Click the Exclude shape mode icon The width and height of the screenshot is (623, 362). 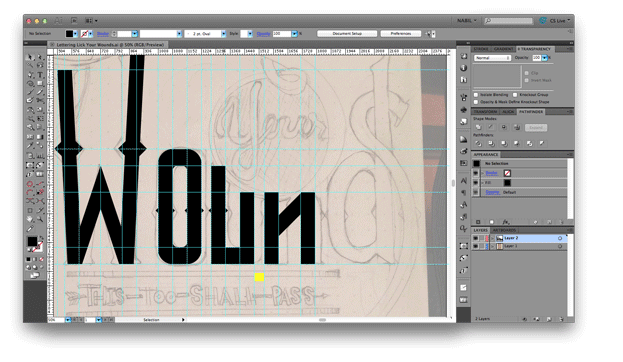tap(517, 127)
